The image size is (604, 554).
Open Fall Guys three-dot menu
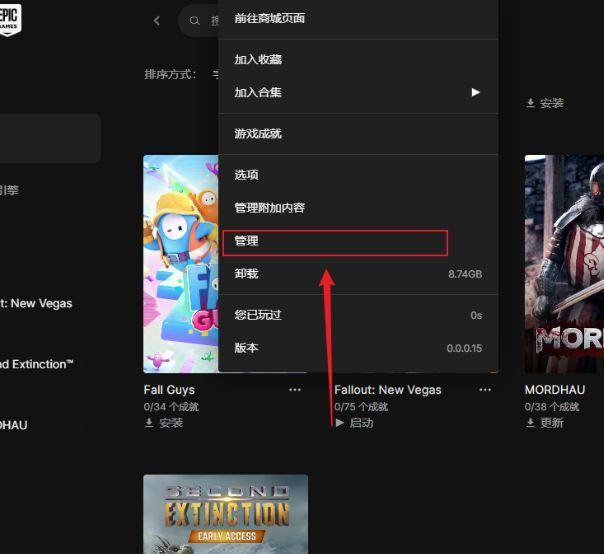295,390
